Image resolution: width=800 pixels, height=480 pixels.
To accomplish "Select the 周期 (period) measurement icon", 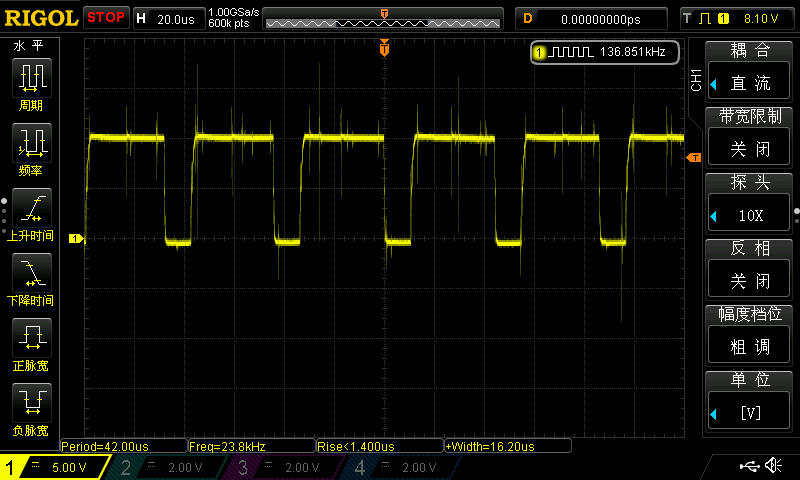I will (32, 78).
